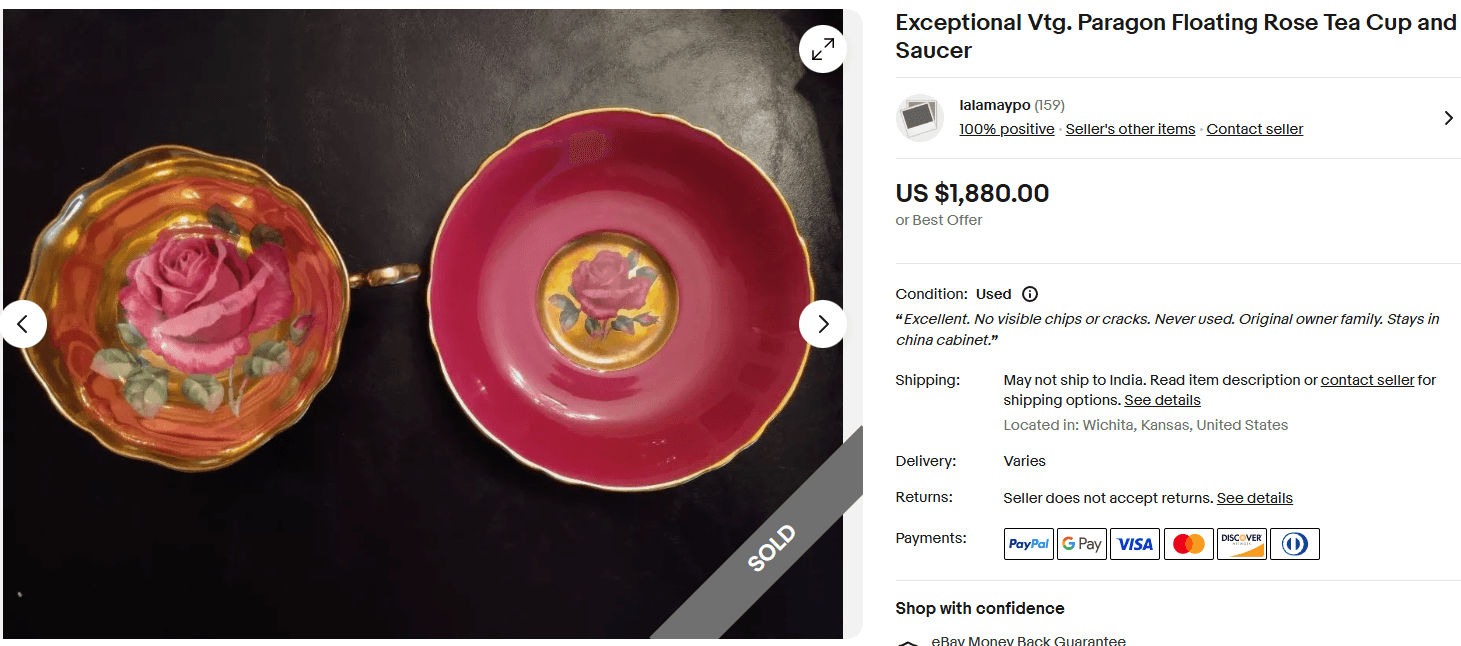Open Seller's other items
The width and height of the screenshot is (1461, 646).
[x=1129, y=128]
